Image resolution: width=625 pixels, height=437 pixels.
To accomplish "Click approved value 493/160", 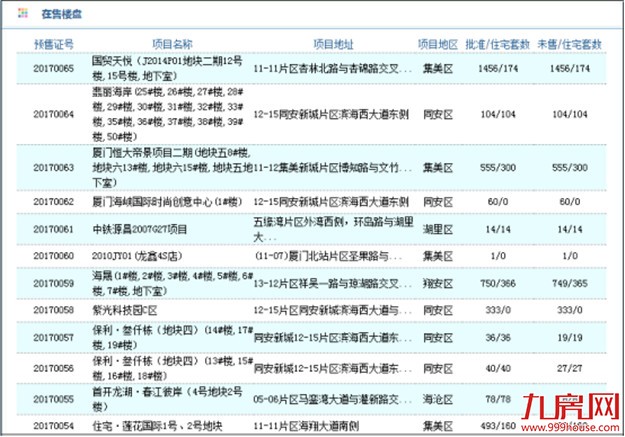I will pos(498,426).
